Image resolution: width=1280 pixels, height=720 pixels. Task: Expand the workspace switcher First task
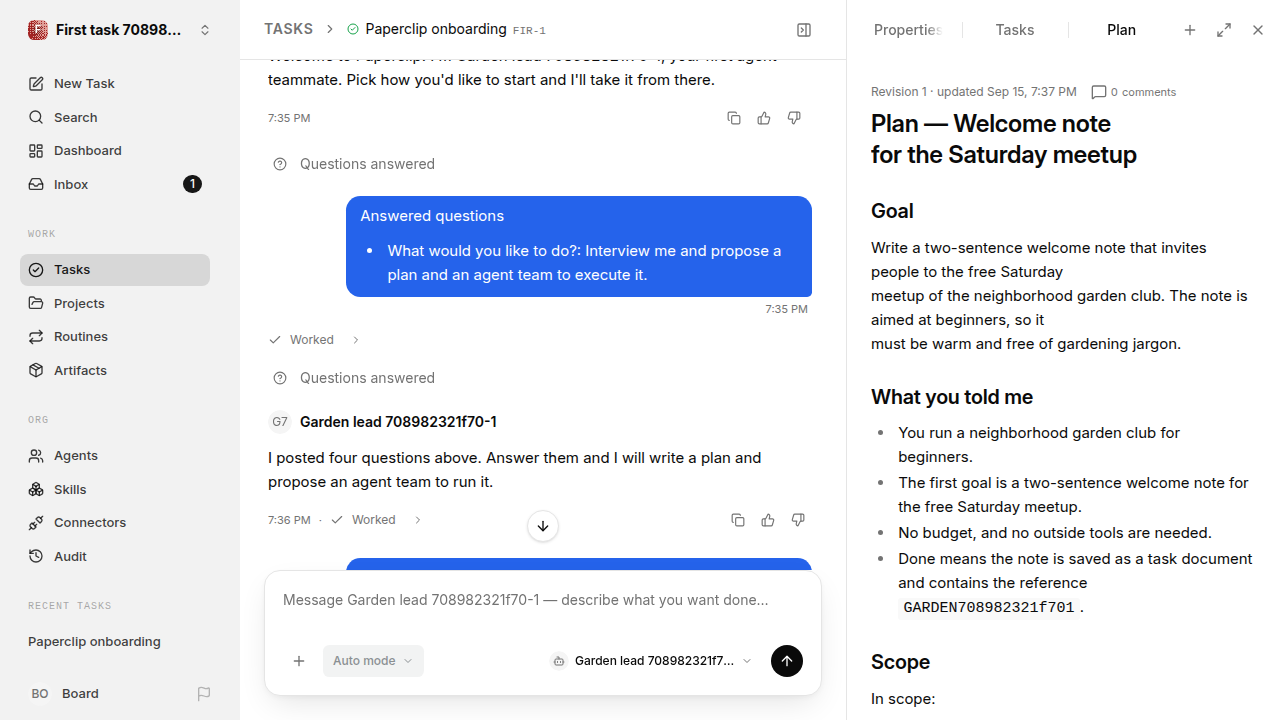pyautogui.click(x=120, y=30)
